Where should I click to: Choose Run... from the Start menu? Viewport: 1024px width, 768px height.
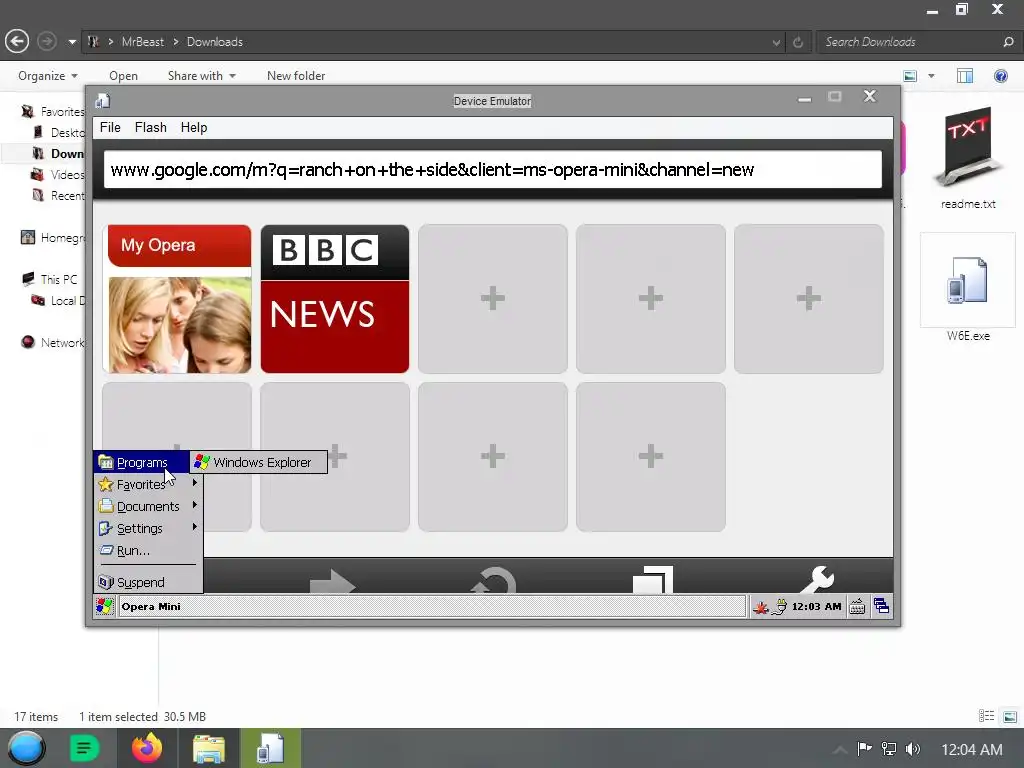[x=148, y=551]
